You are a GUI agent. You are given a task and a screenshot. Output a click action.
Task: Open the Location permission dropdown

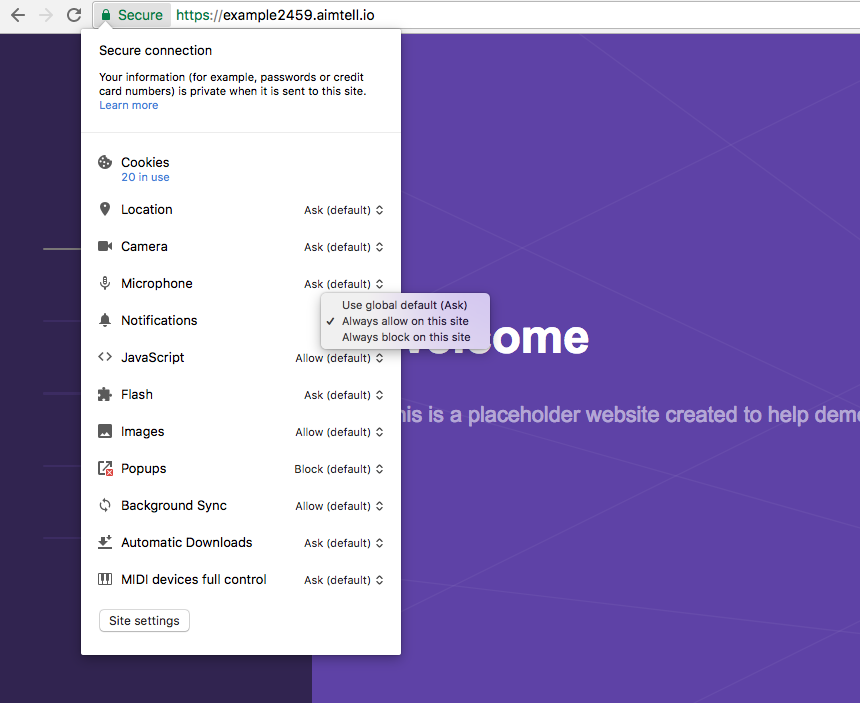tap(344, 210)
